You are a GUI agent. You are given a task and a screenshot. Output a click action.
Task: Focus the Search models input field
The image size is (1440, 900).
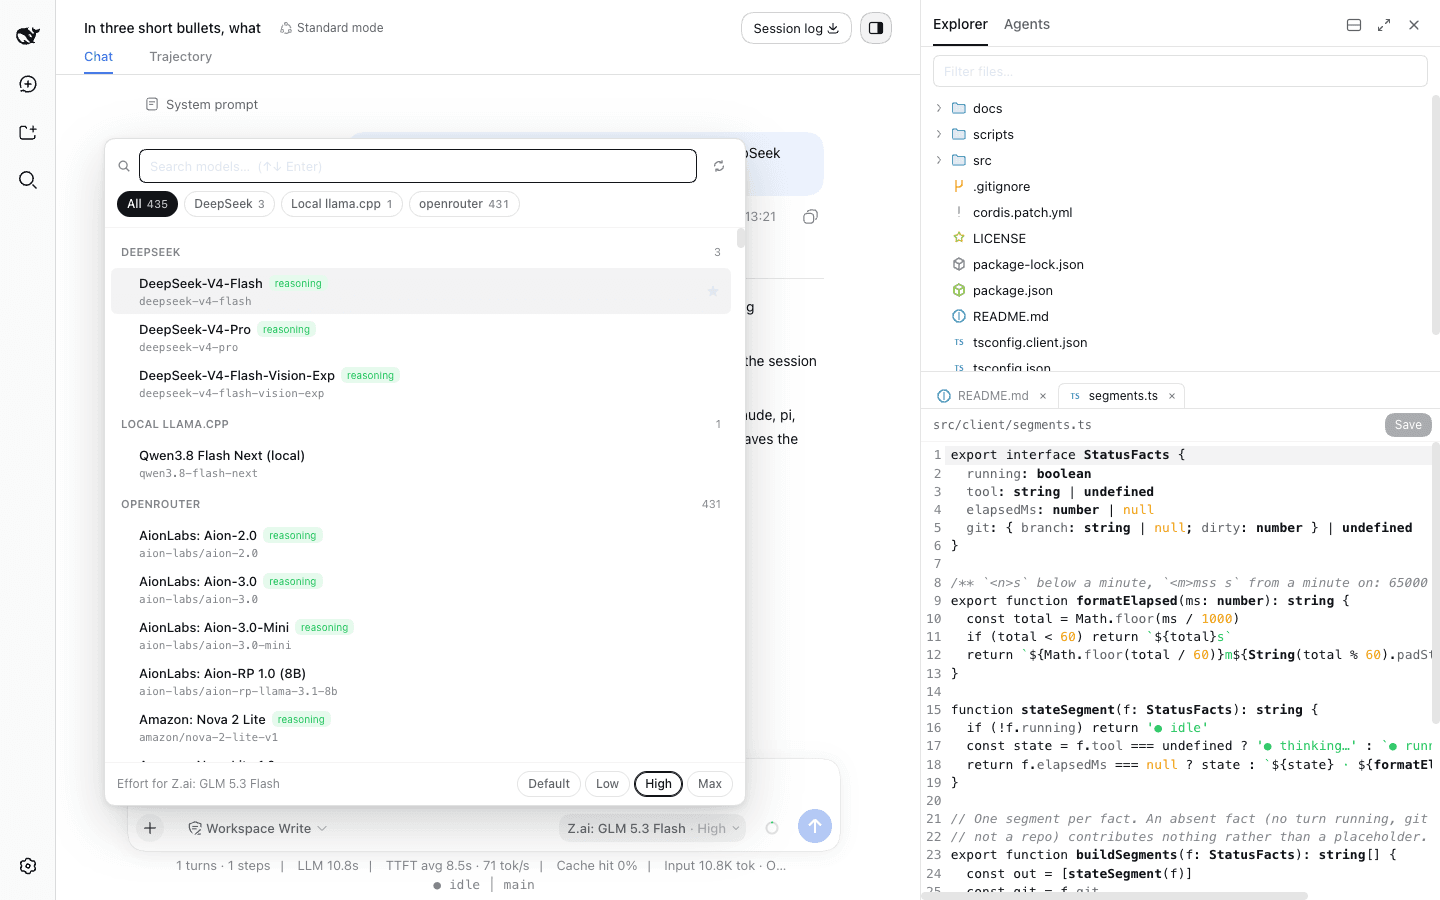(x=418, y=166)
